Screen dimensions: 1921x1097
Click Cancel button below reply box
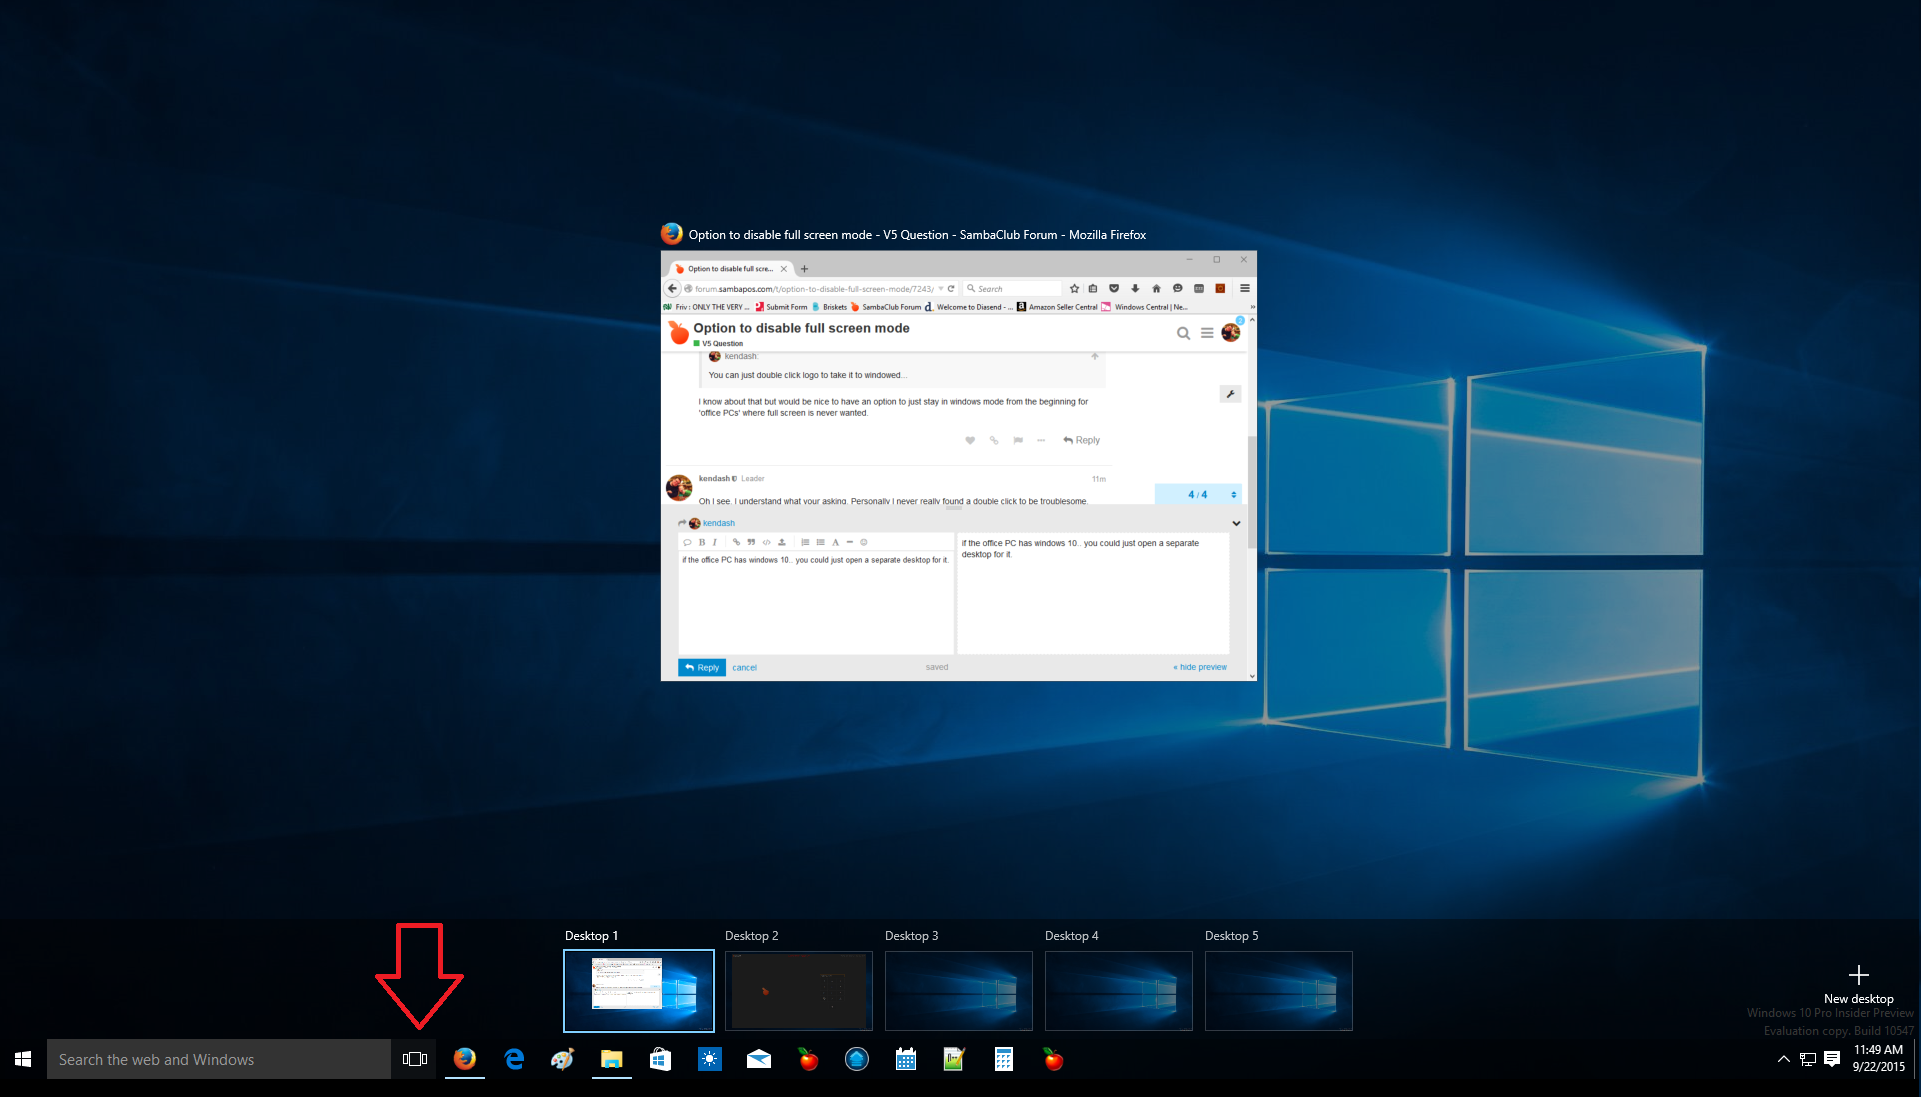pos(744,667)
